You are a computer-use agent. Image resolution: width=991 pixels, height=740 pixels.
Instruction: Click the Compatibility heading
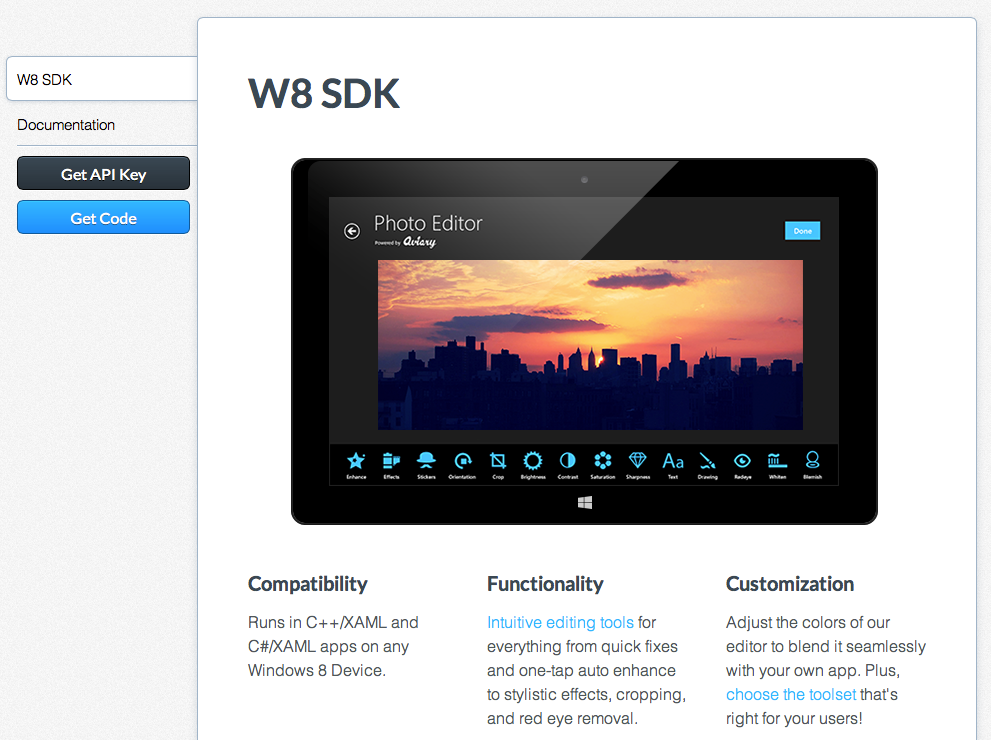(x=307, y=584)
